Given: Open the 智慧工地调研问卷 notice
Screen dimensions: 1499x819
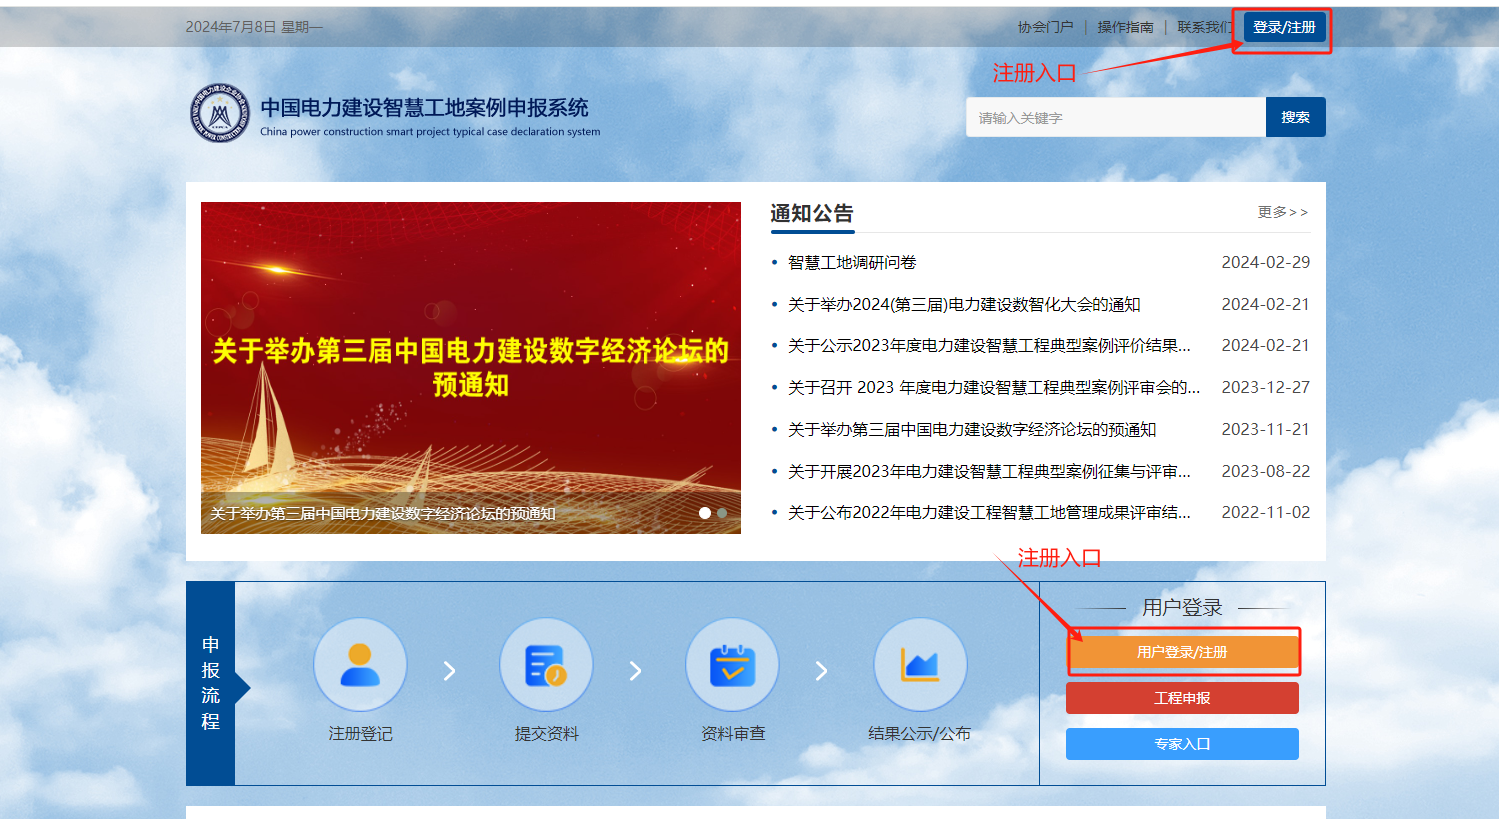Looking at the screenshot, I should [x=852, y=262].
